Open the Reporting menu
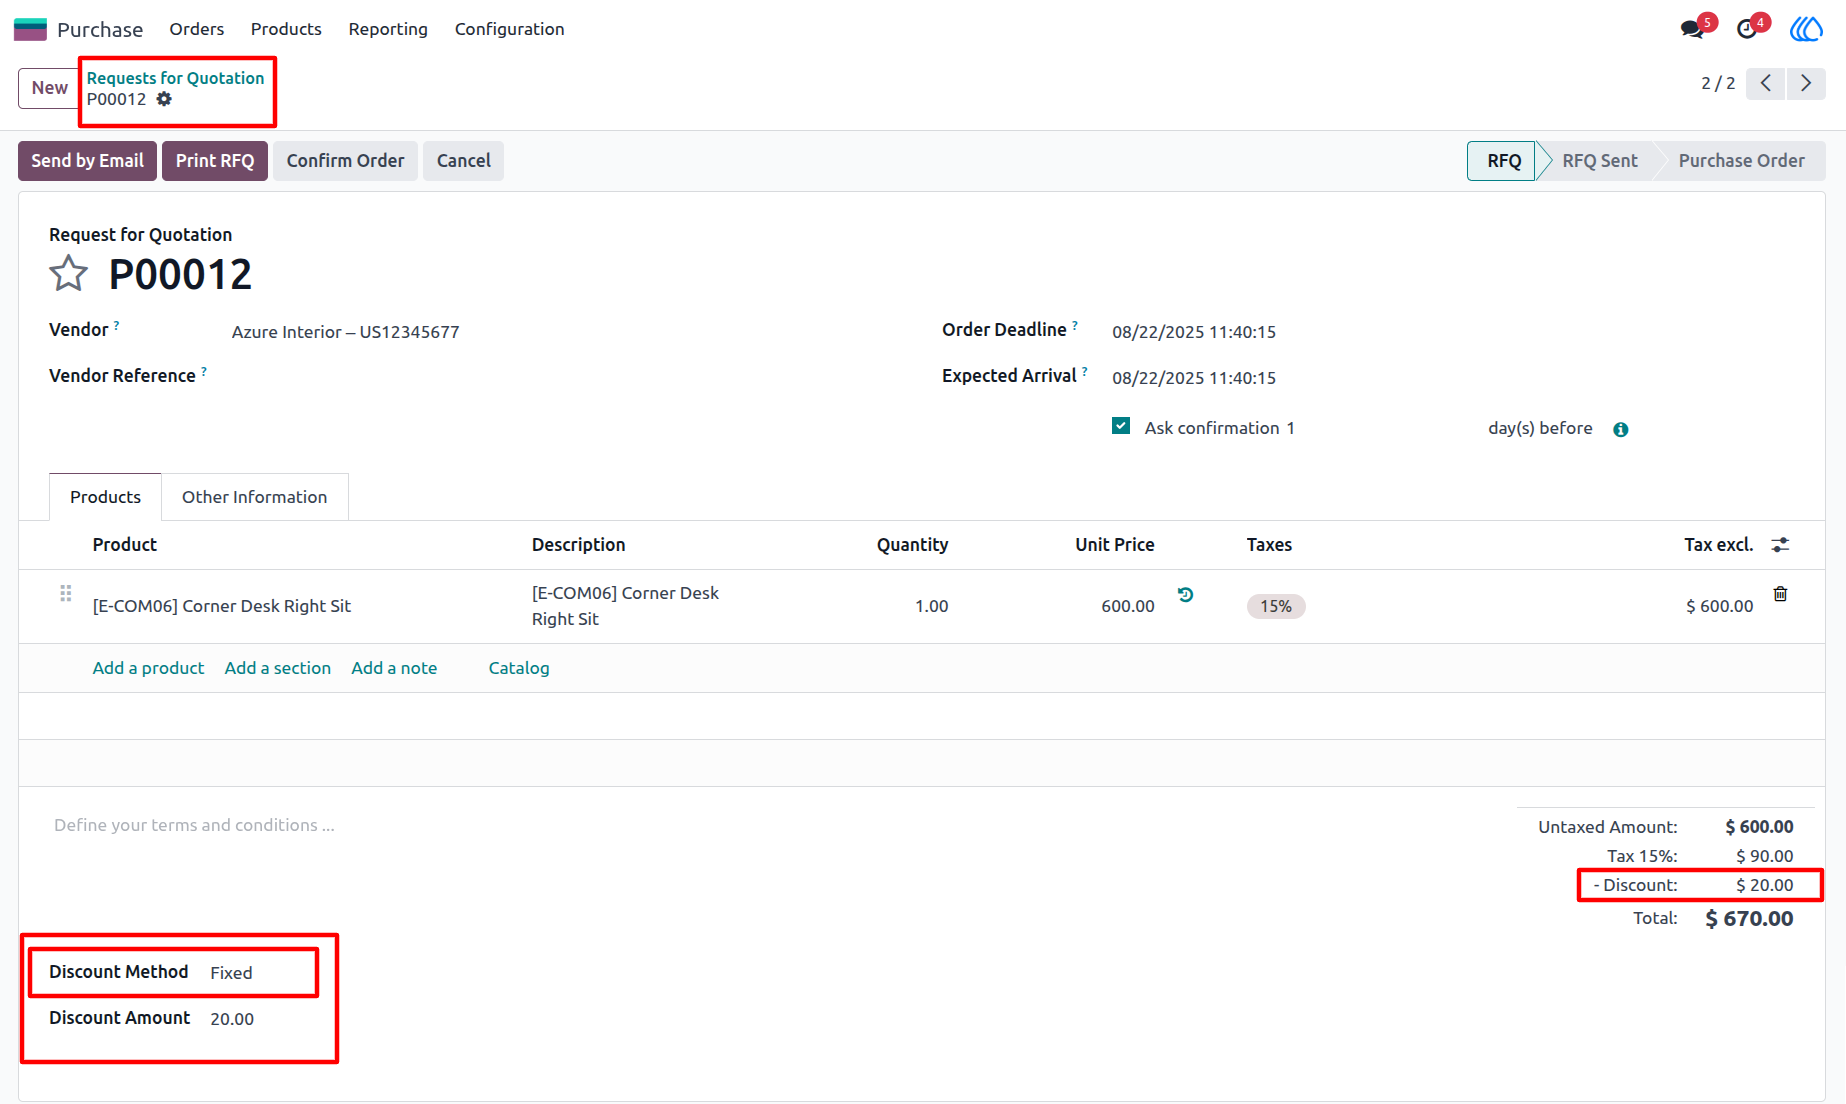The height and width of the screenshot is (1104, 1846). (x=388, y=29)
